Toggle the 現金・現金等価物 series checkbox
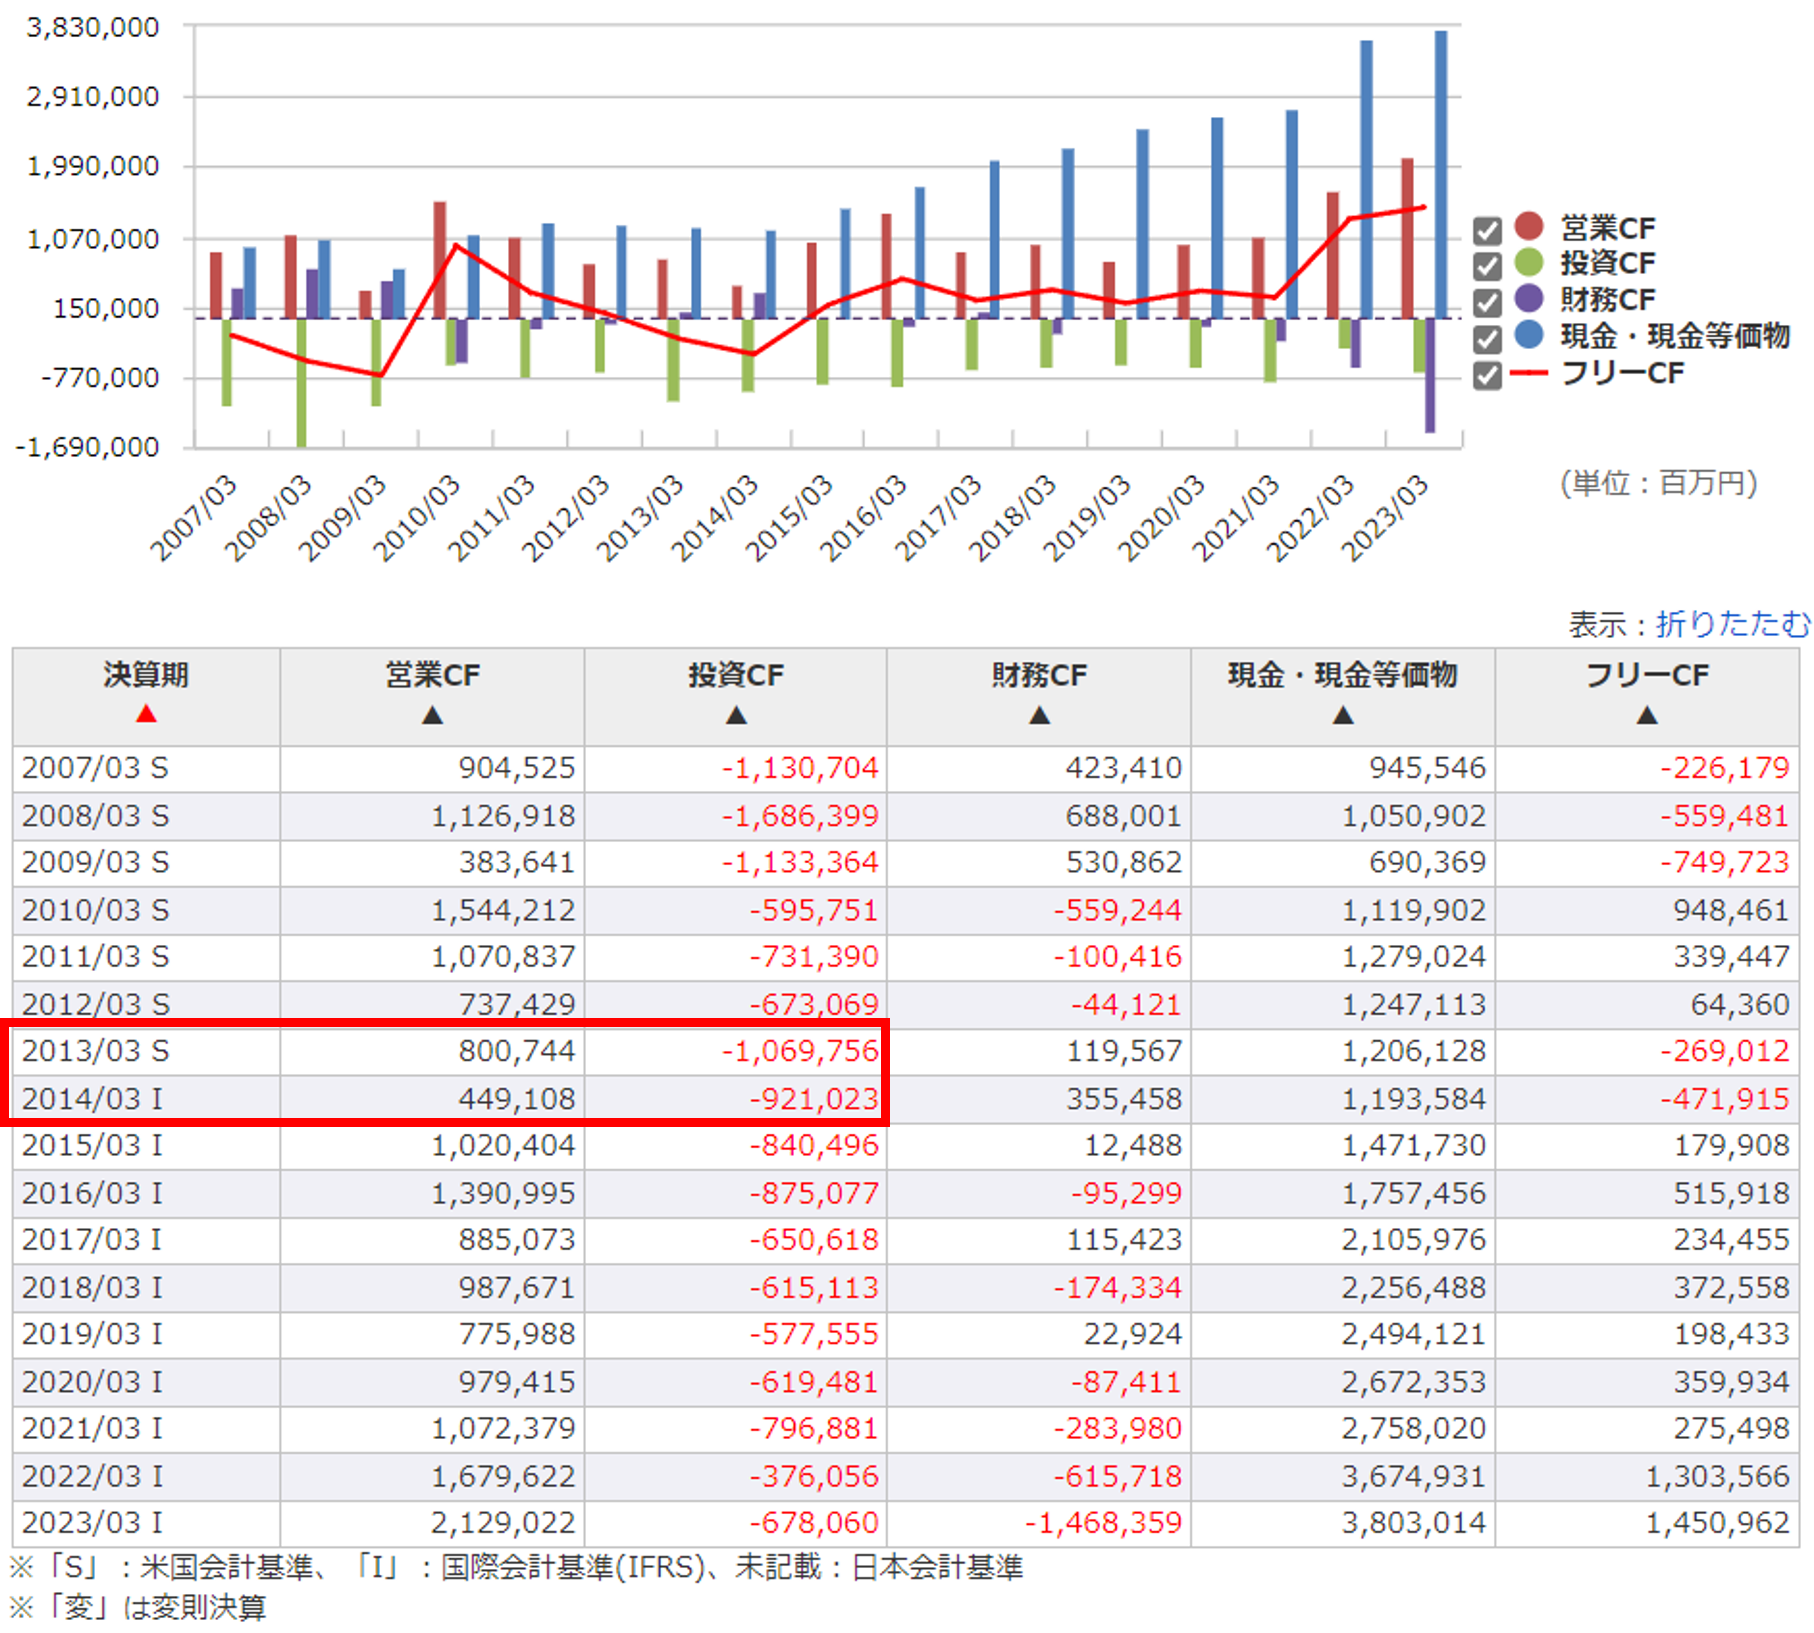Viewport: 1814px width, 1633px height. point(1487,339)
